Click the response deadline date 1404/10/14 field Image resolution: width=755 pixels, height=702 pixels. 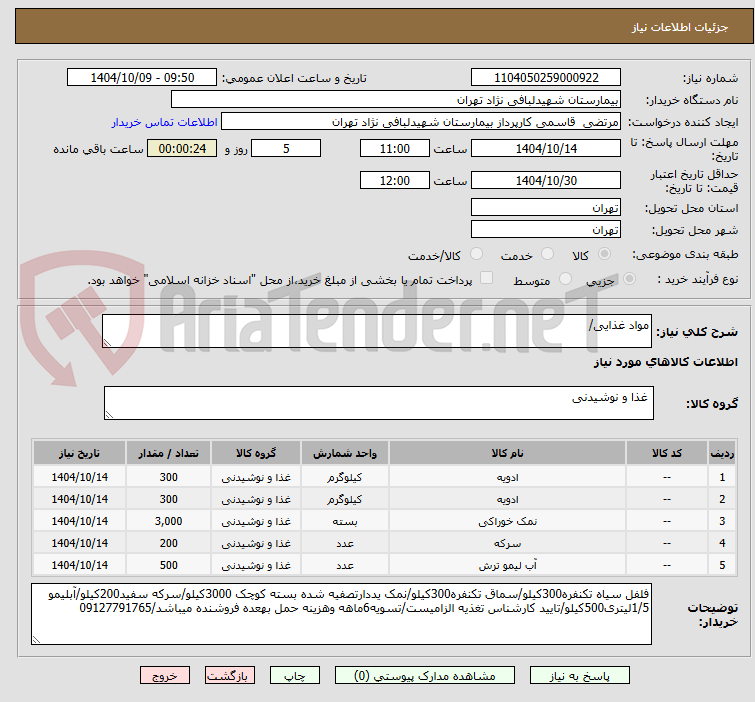(546, 148)
